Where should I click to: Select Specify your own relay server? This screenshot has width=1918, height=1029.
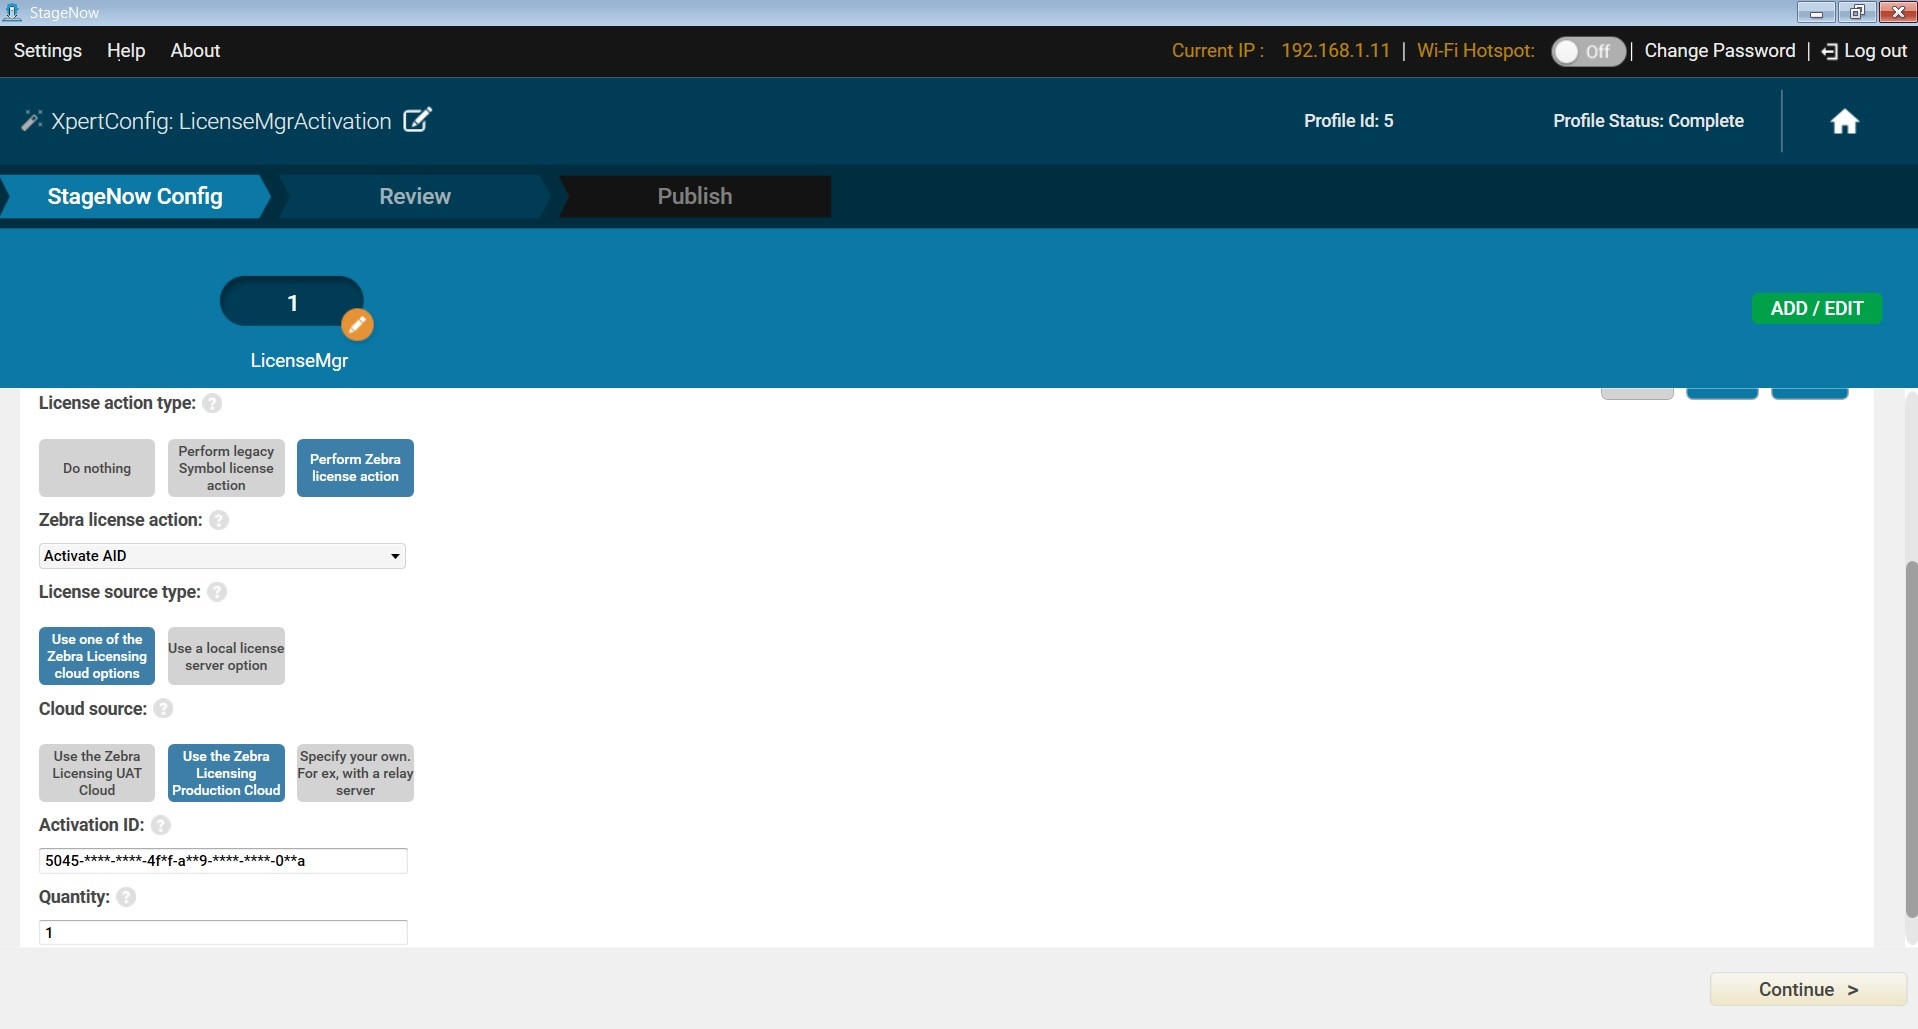355,773
